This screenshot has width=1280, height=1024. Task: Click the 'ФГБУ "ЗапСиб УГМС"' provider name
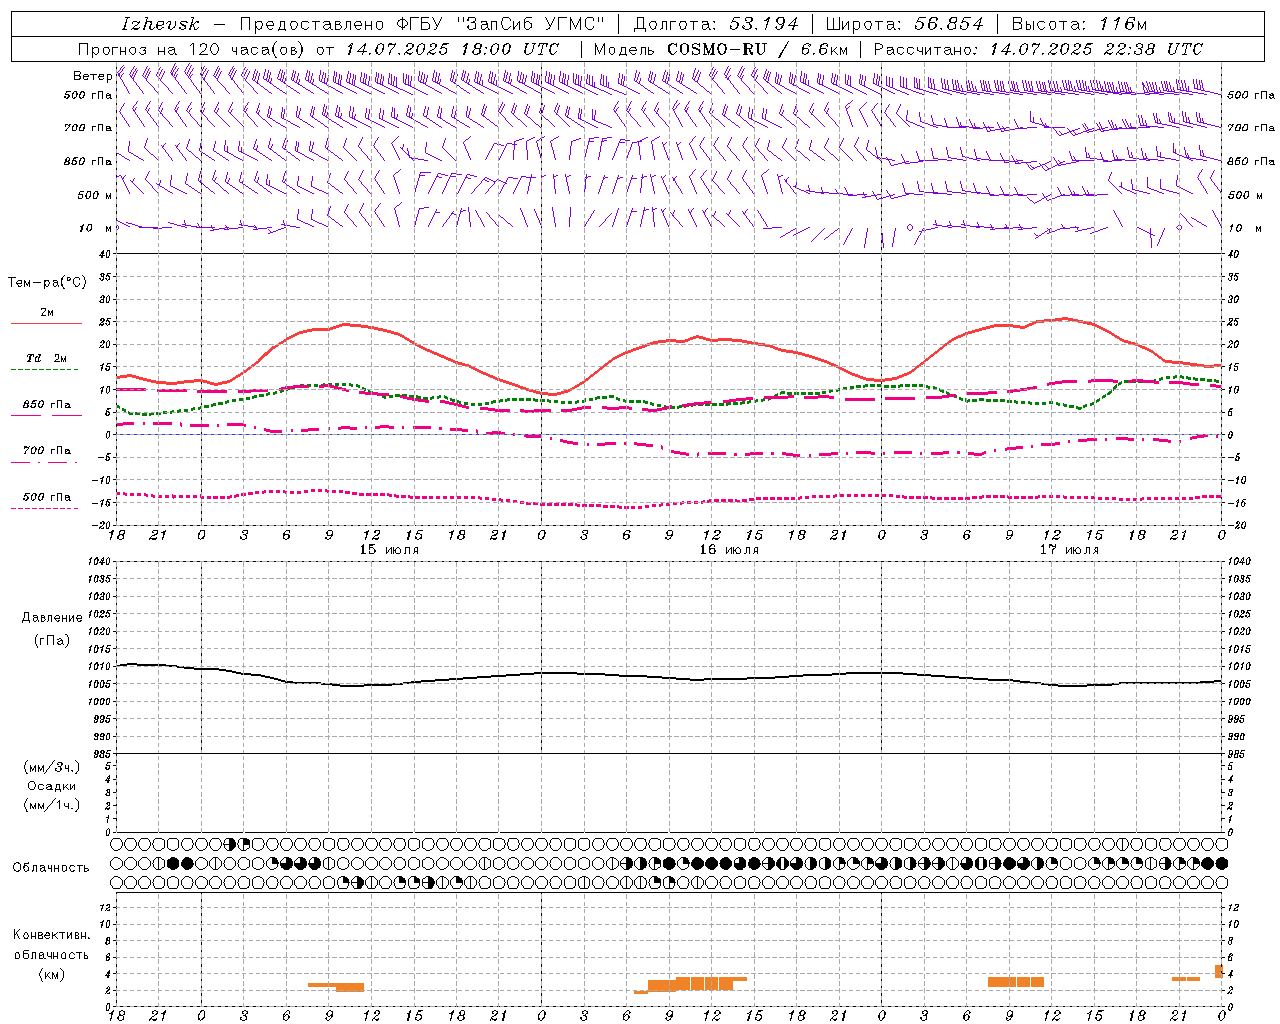pos(500,24)
